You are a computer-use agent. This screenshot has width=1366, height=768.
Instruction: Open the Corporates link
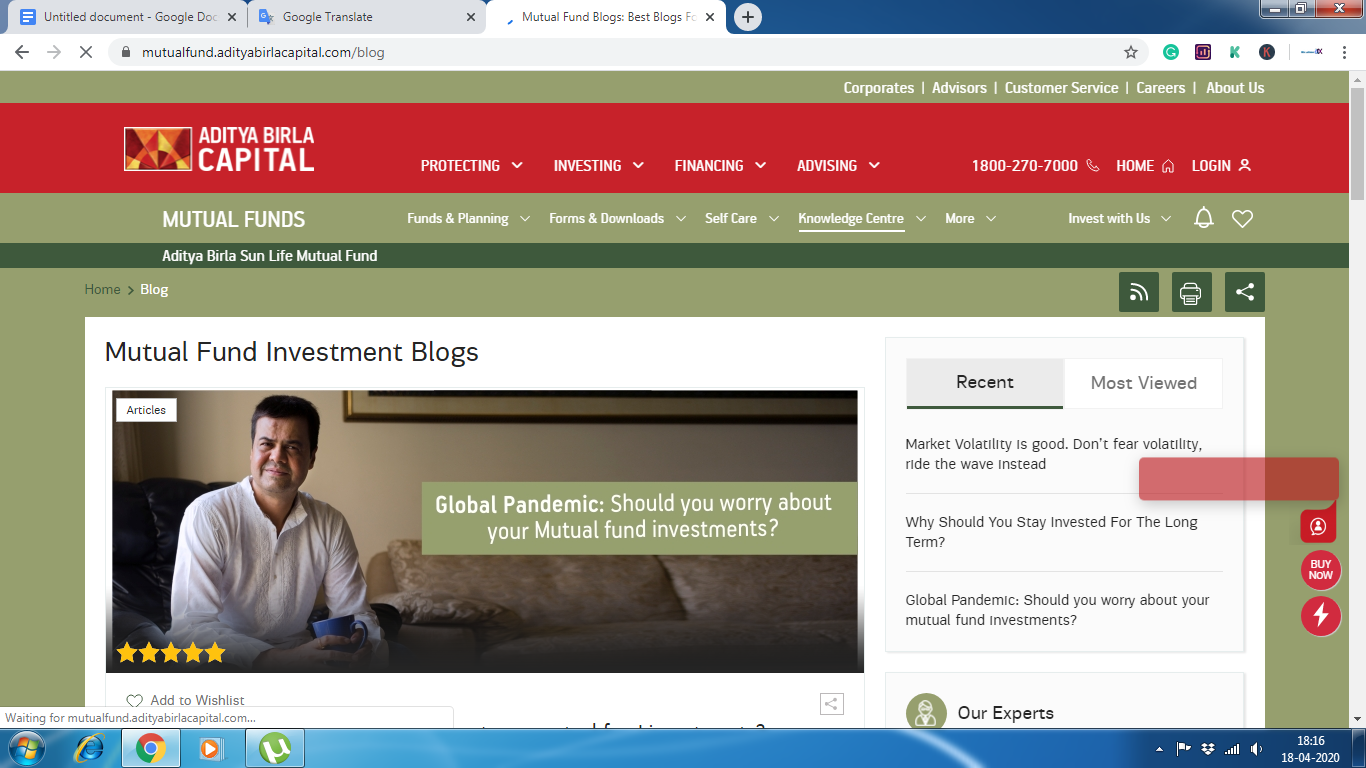(878, 88)
